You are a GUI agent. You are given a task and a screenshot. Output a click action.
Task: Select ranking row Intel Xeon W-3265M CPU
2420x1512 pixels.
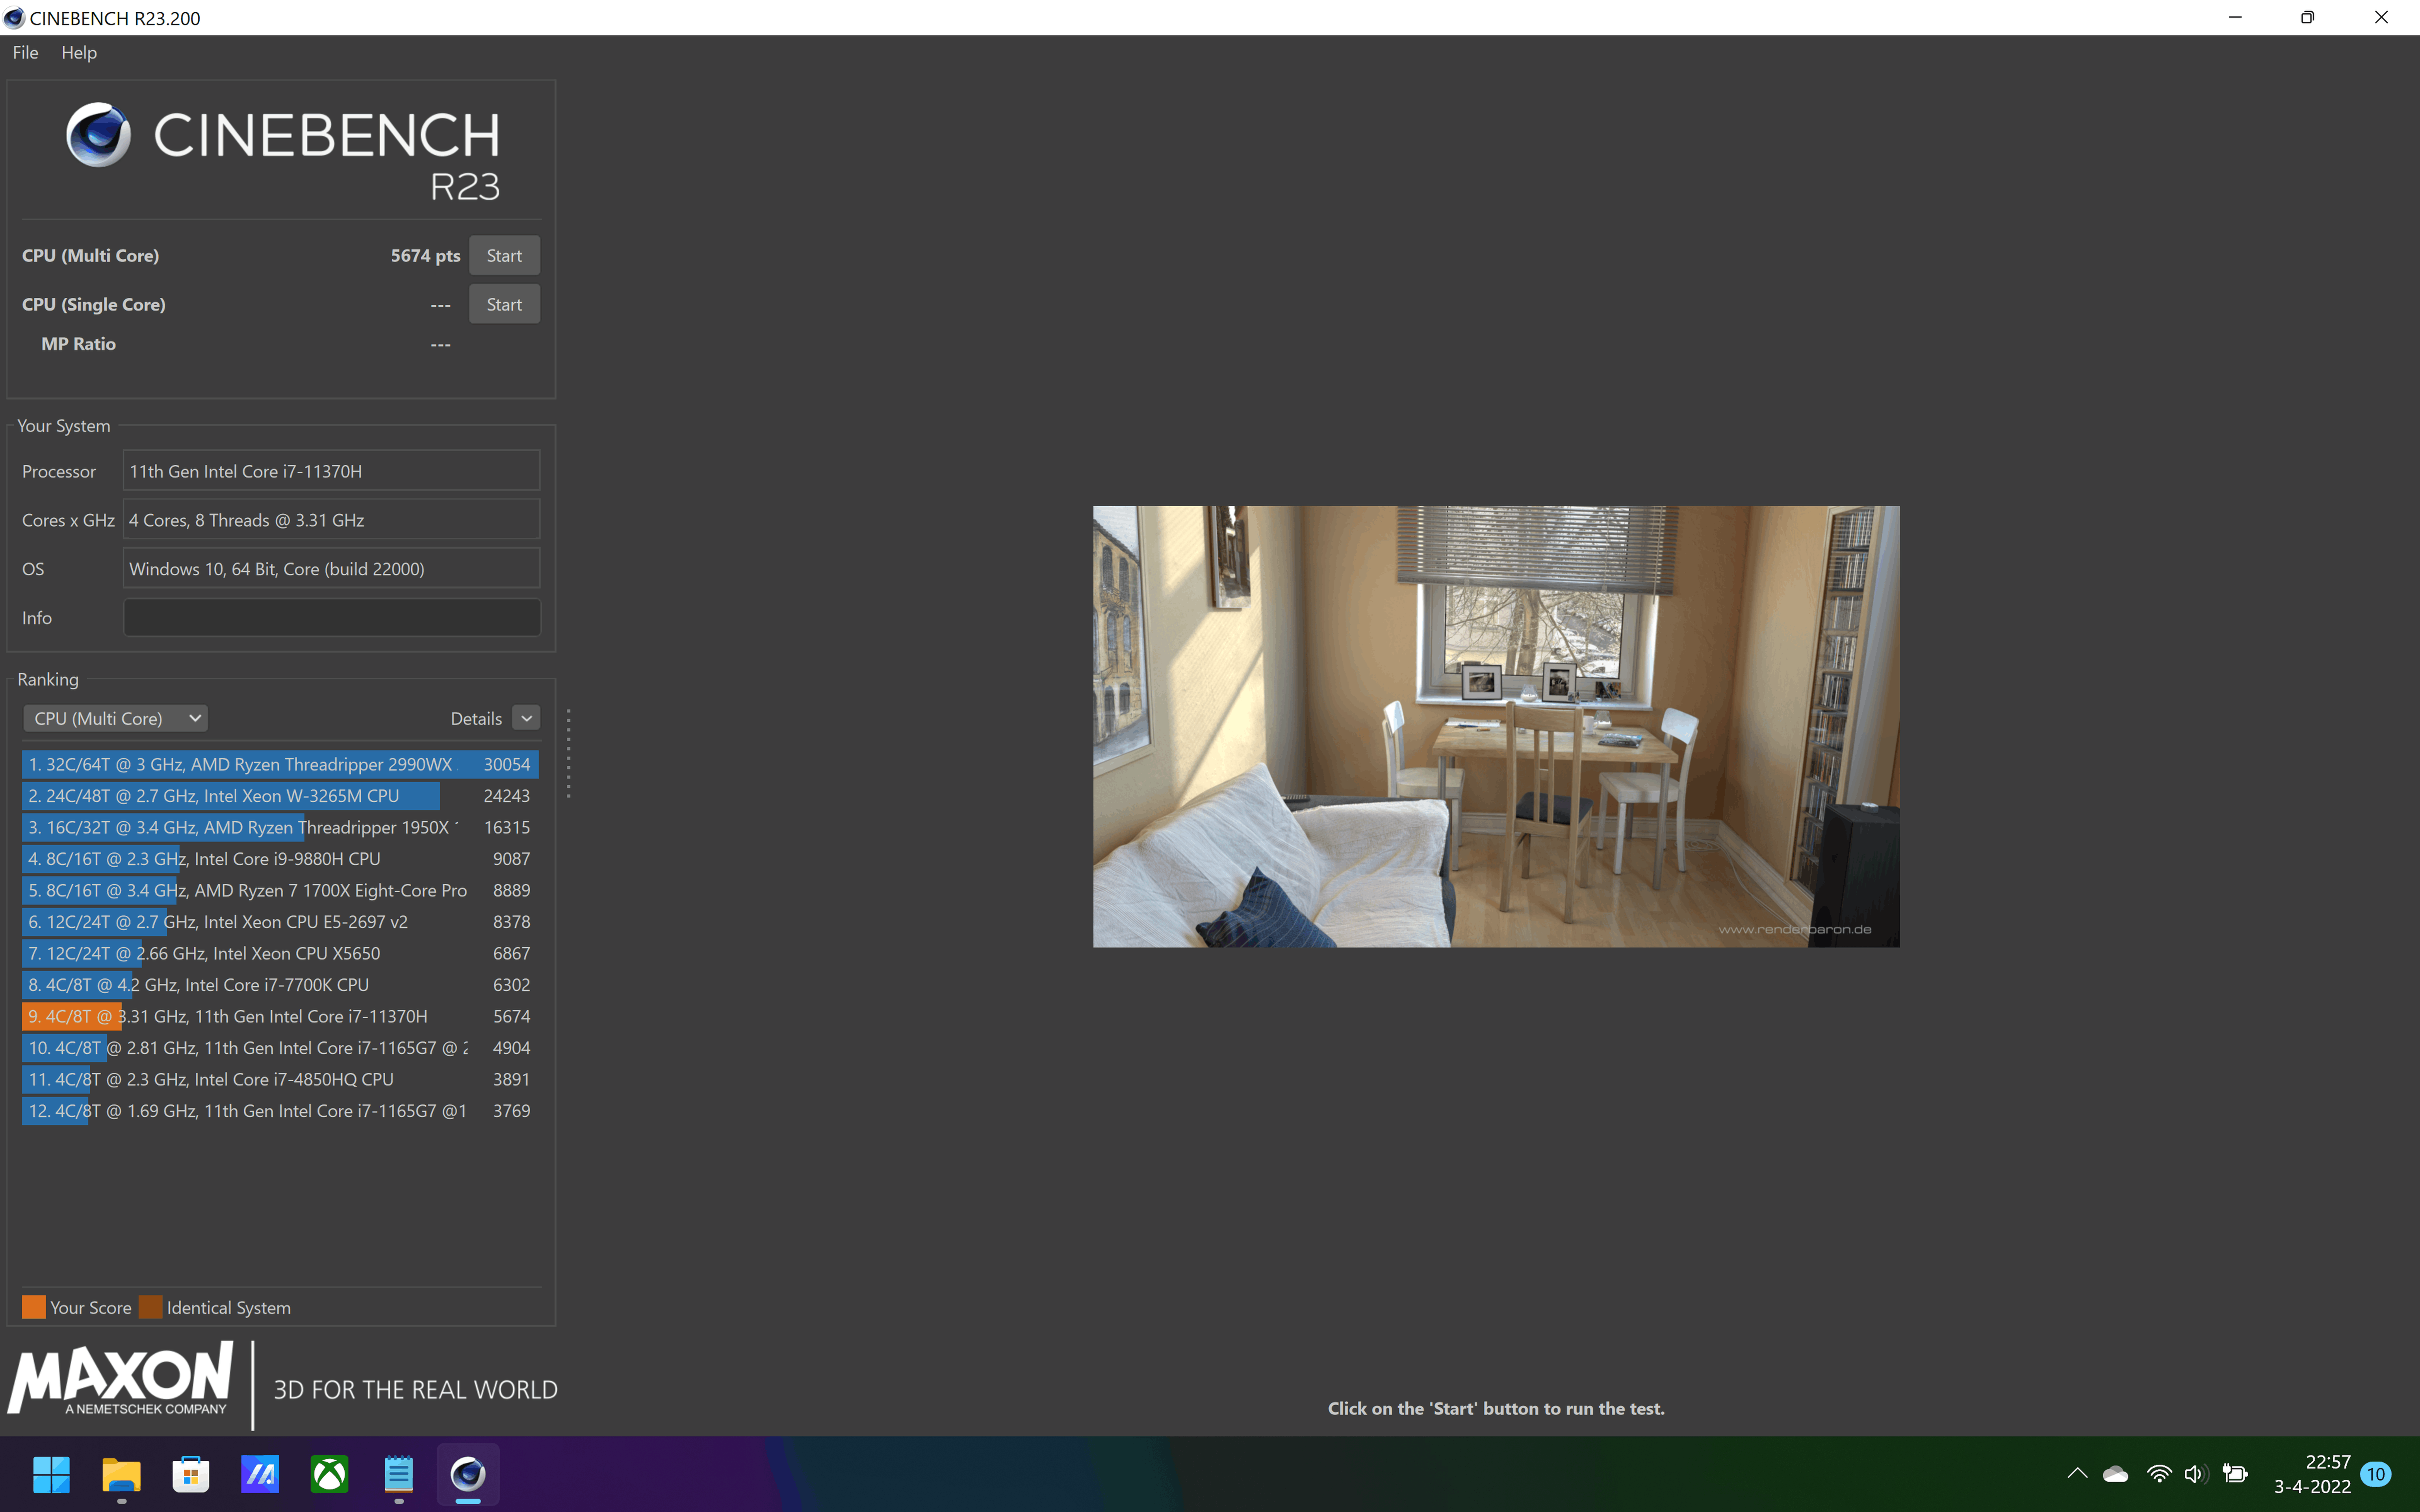[280, 796]
